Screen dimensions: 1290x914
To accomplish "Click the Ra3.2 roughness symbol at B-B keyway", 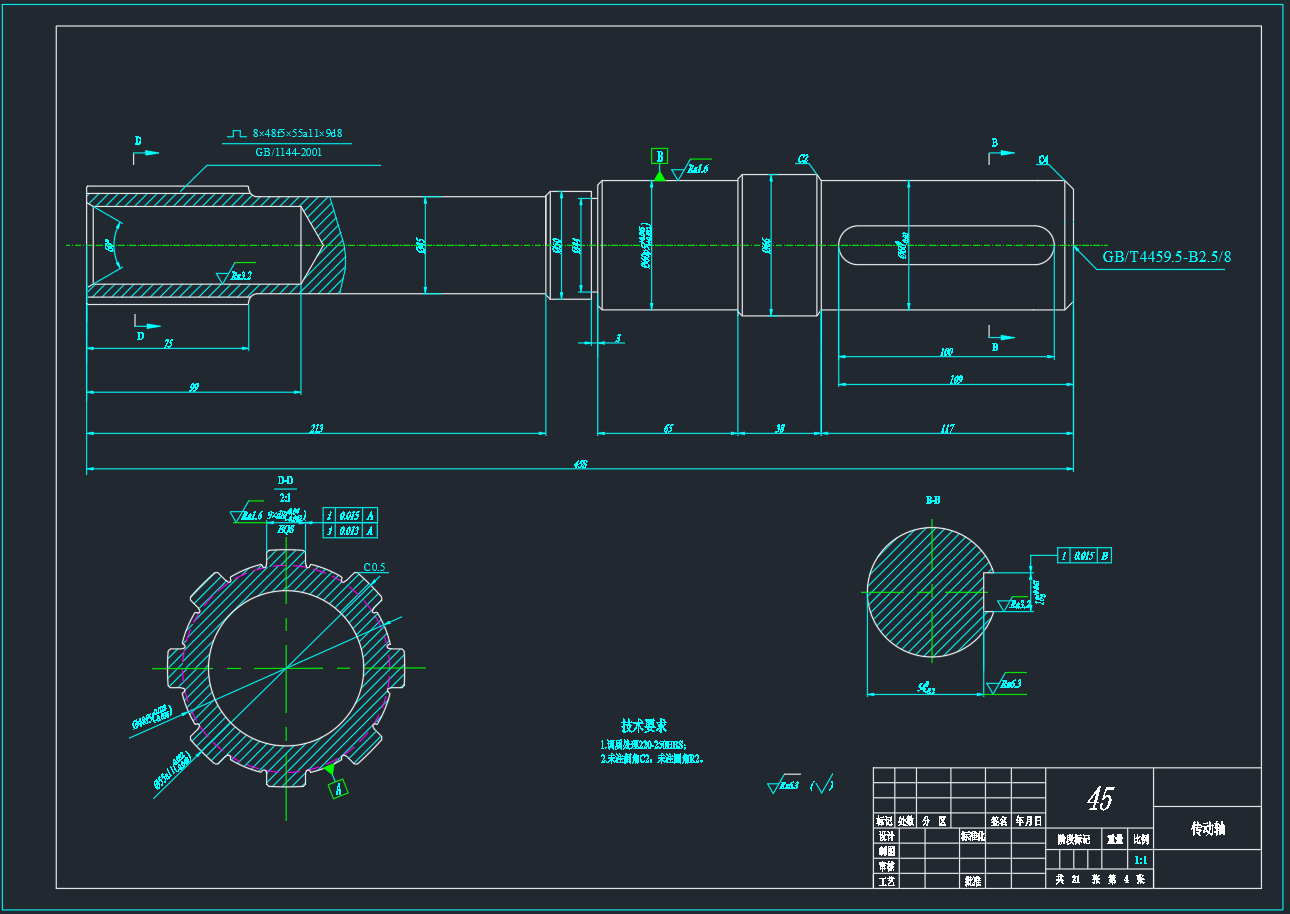I will click(1014, 604).
